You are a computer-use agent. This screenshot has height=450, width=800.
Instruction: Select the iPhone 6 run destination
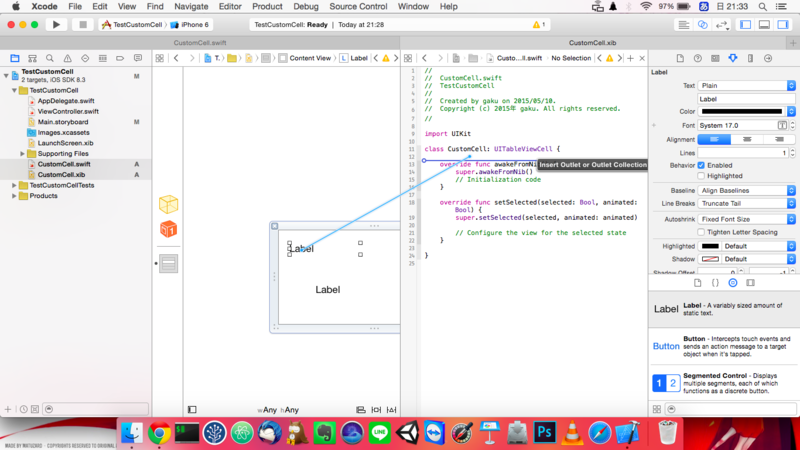tap(190, 24)
